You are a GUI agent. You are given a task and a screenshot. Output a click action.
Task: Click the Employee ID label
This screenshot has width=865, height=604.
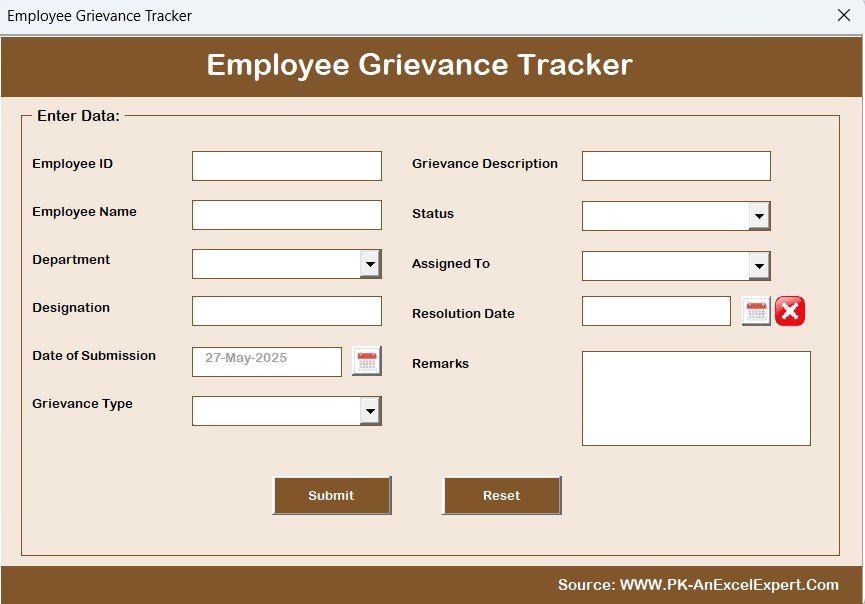click(72, 163)
